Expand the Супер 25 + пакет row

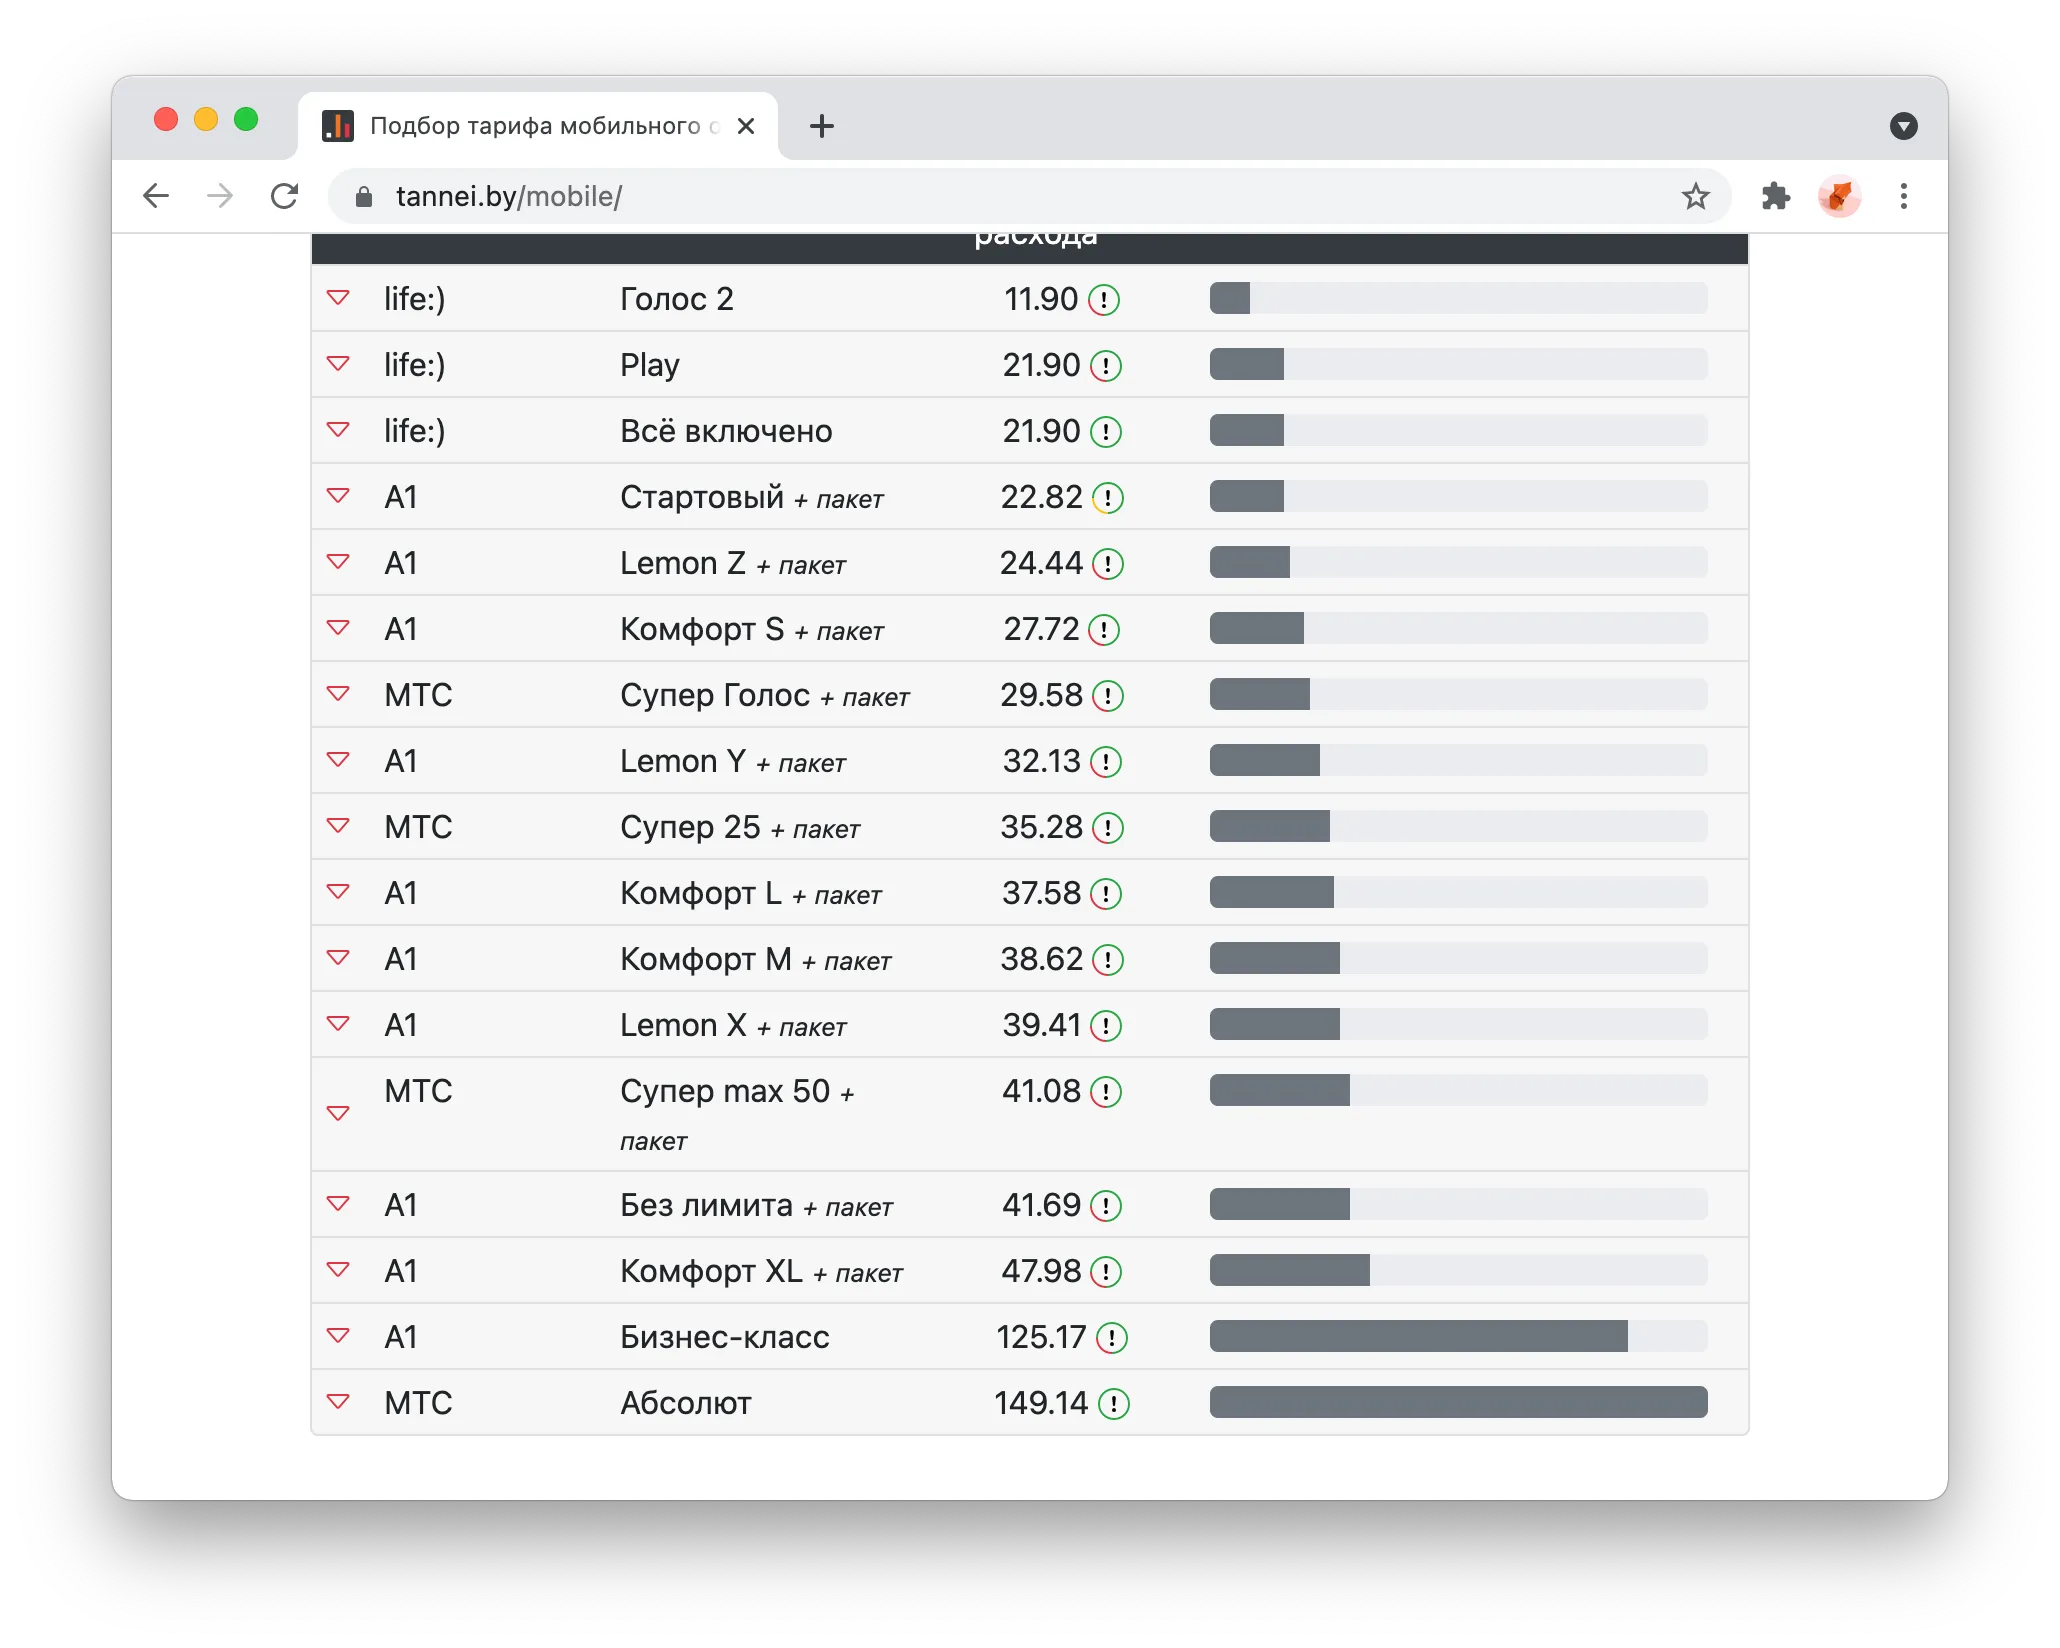(338, 825)
